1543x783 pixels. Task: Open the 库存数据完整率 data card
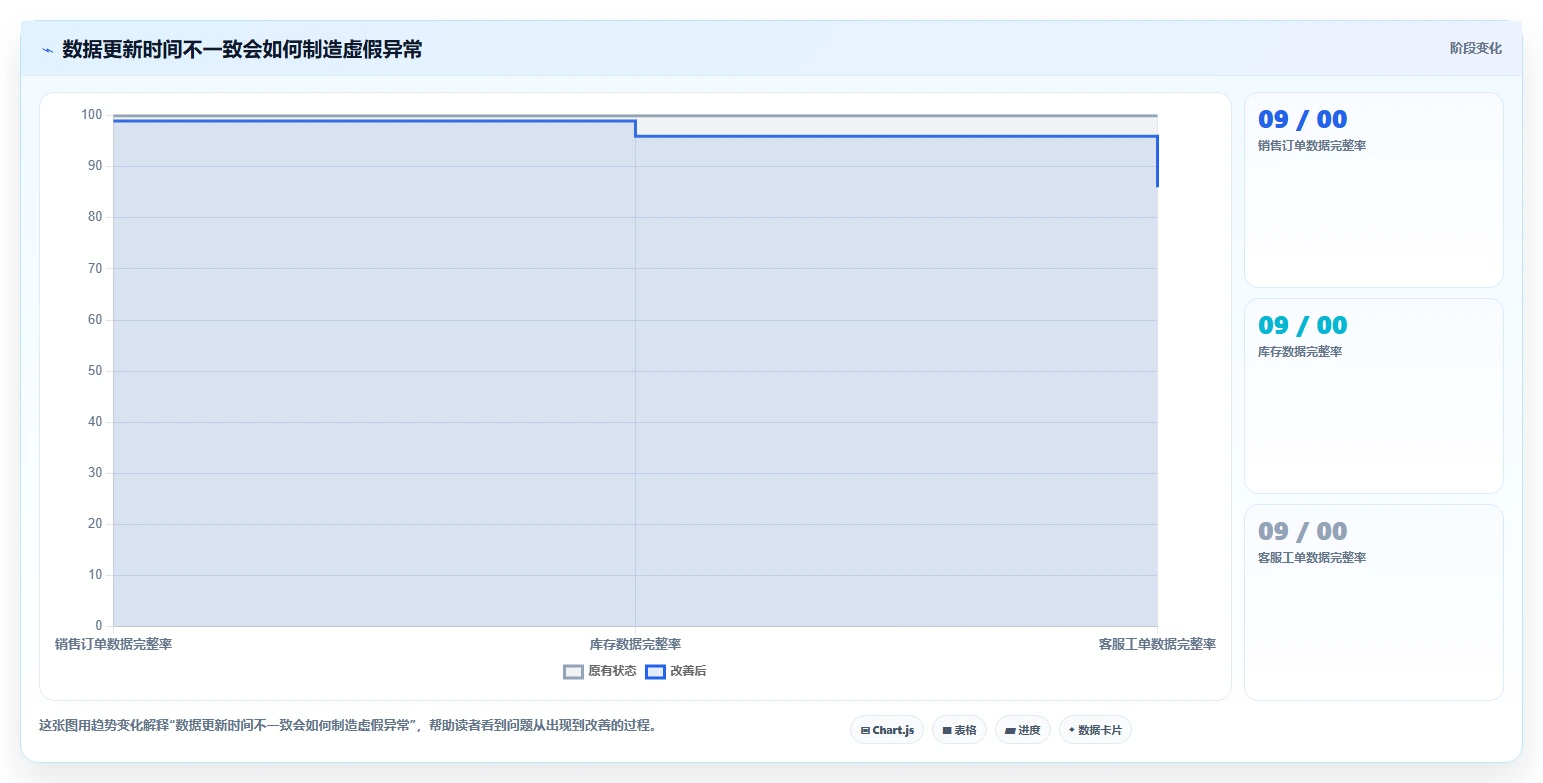[1373, 396]
